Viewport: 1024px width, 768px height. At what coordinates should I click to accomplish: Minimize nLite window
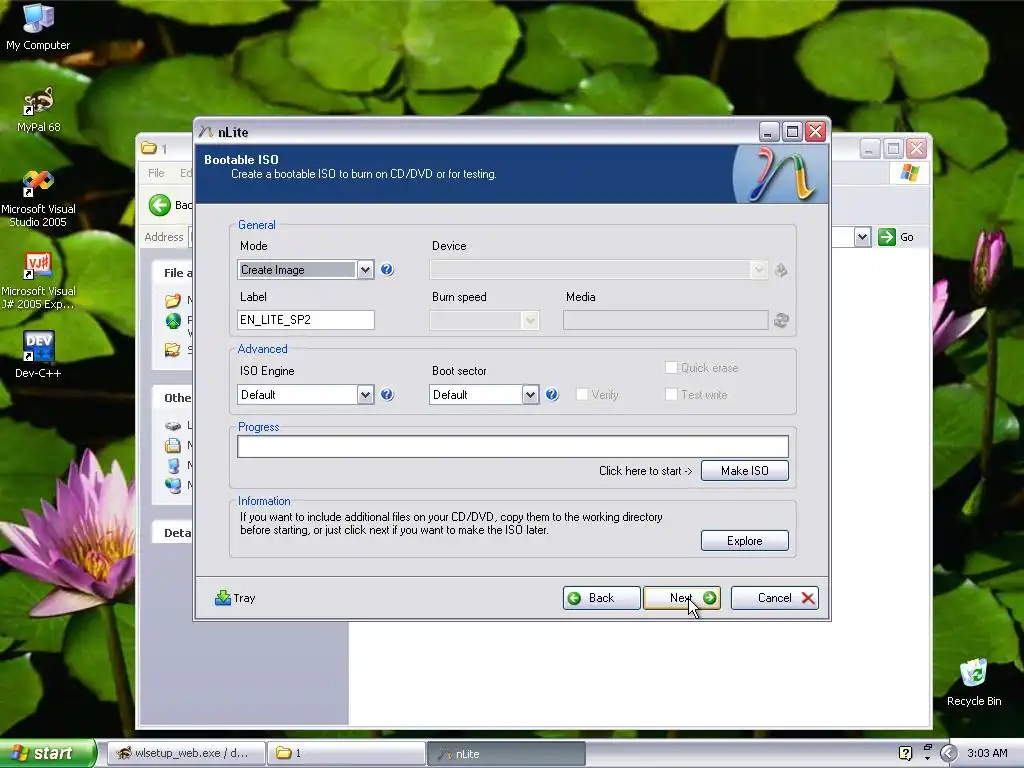pyautogui.click(x=769, y=132)
